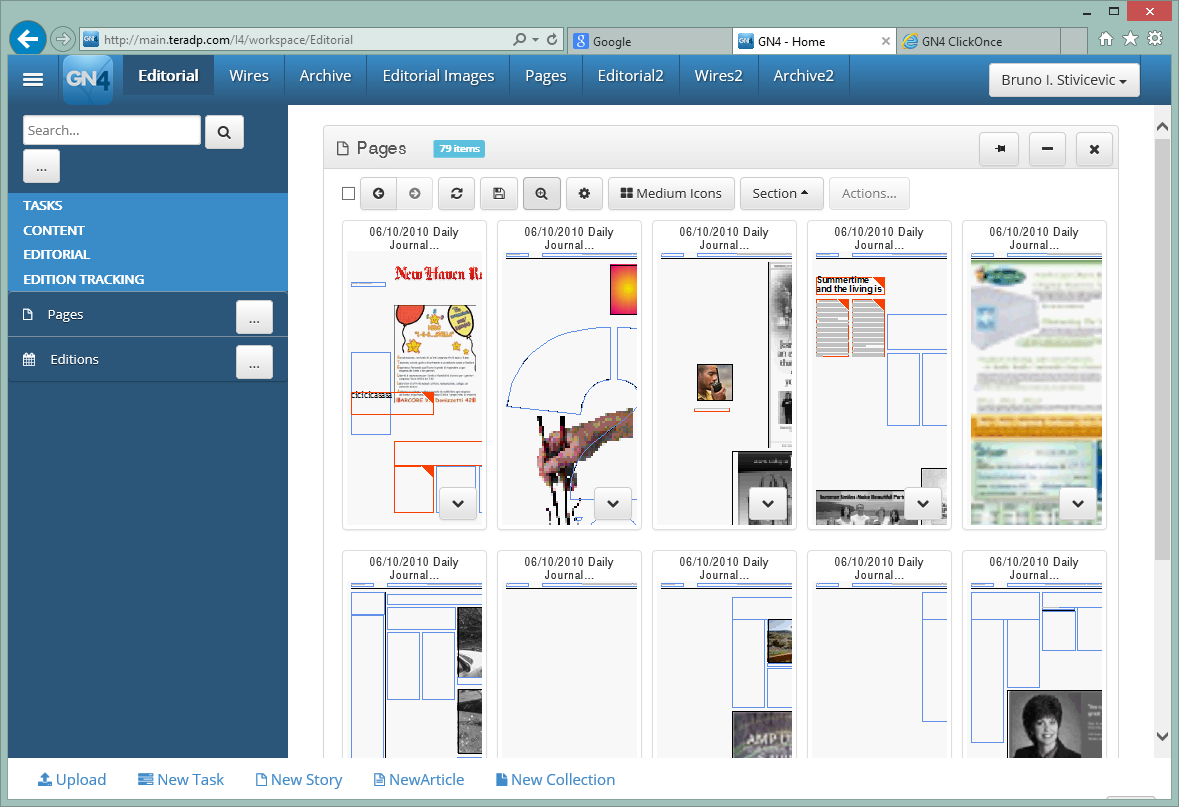The image size is (1179, 807).
Task: Click the ... button below the search box
Action: [41, 166]
